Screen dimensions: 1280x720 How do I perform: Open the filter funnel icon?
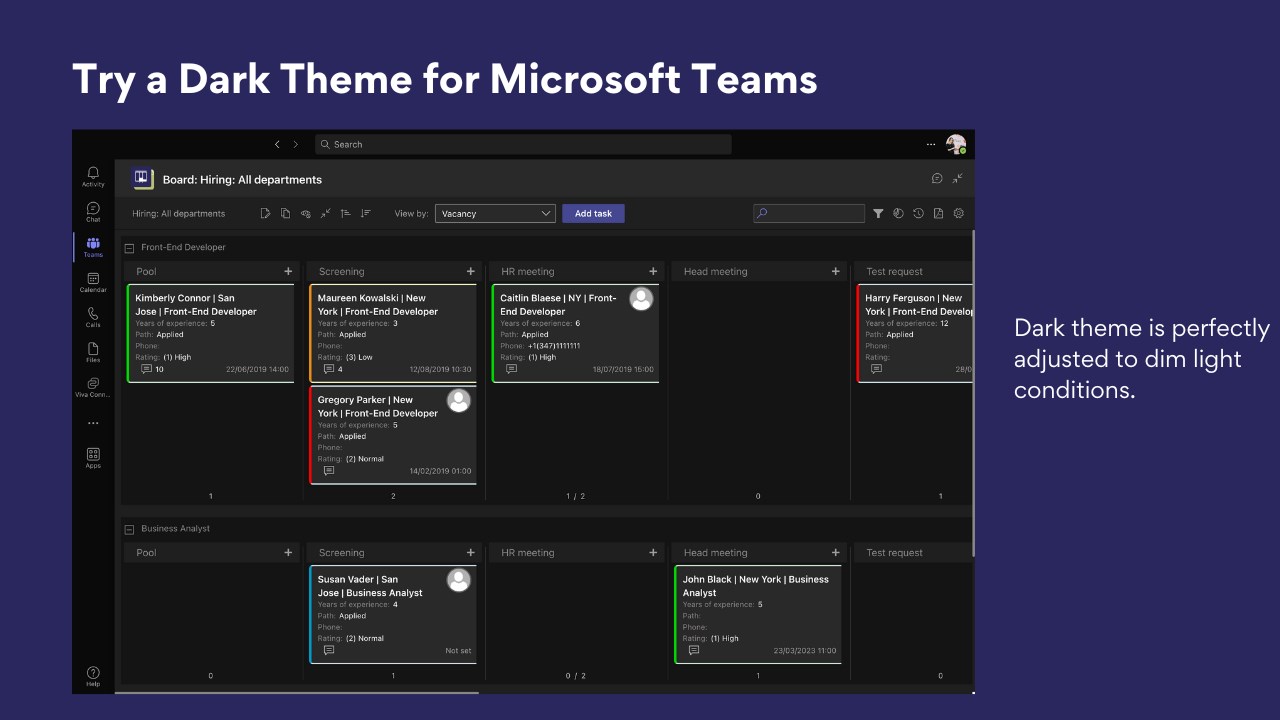pyautogui.click(x=878, y=213)
